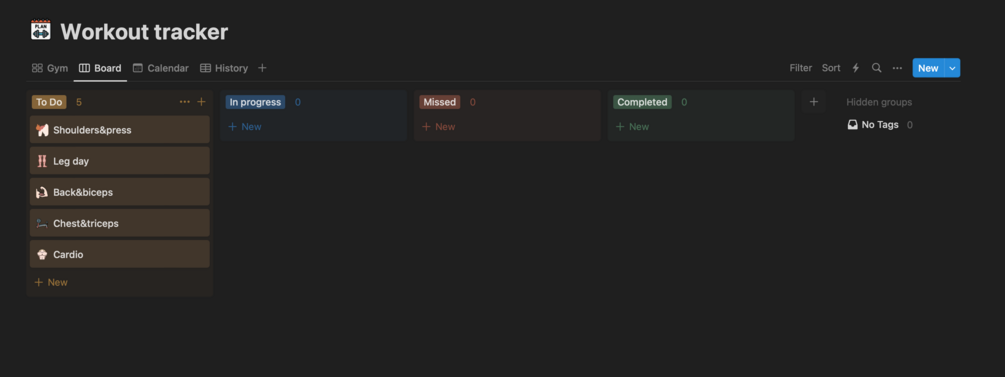Add a new view with plus icon
This screenshot has height=377, width=1005.
pyautogui.click(x=262, y=68)
